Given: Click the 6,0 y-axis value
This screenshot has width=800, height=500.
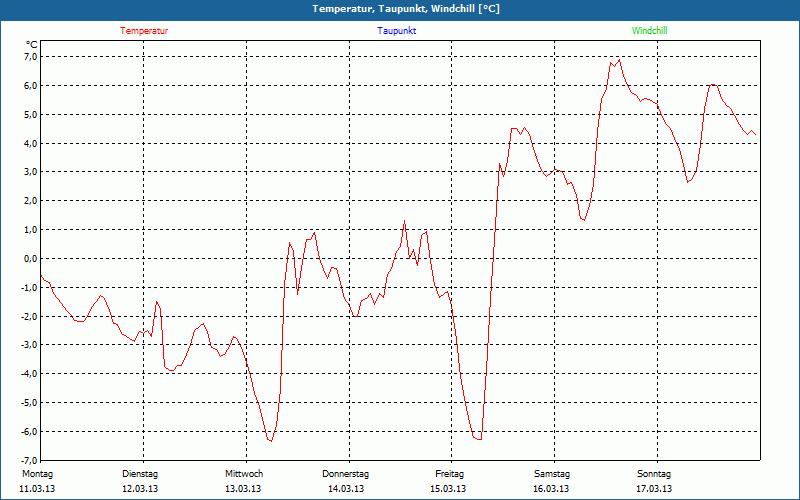Looking at the screenshot, I should tap(30, 86).
